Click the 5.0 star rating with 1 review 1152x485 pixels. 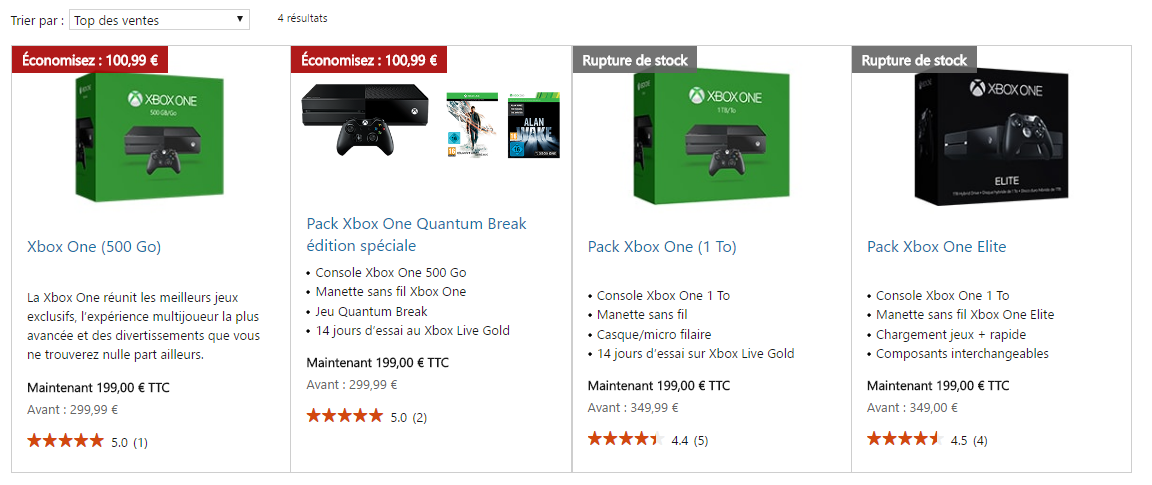click(x=66, y=441)
